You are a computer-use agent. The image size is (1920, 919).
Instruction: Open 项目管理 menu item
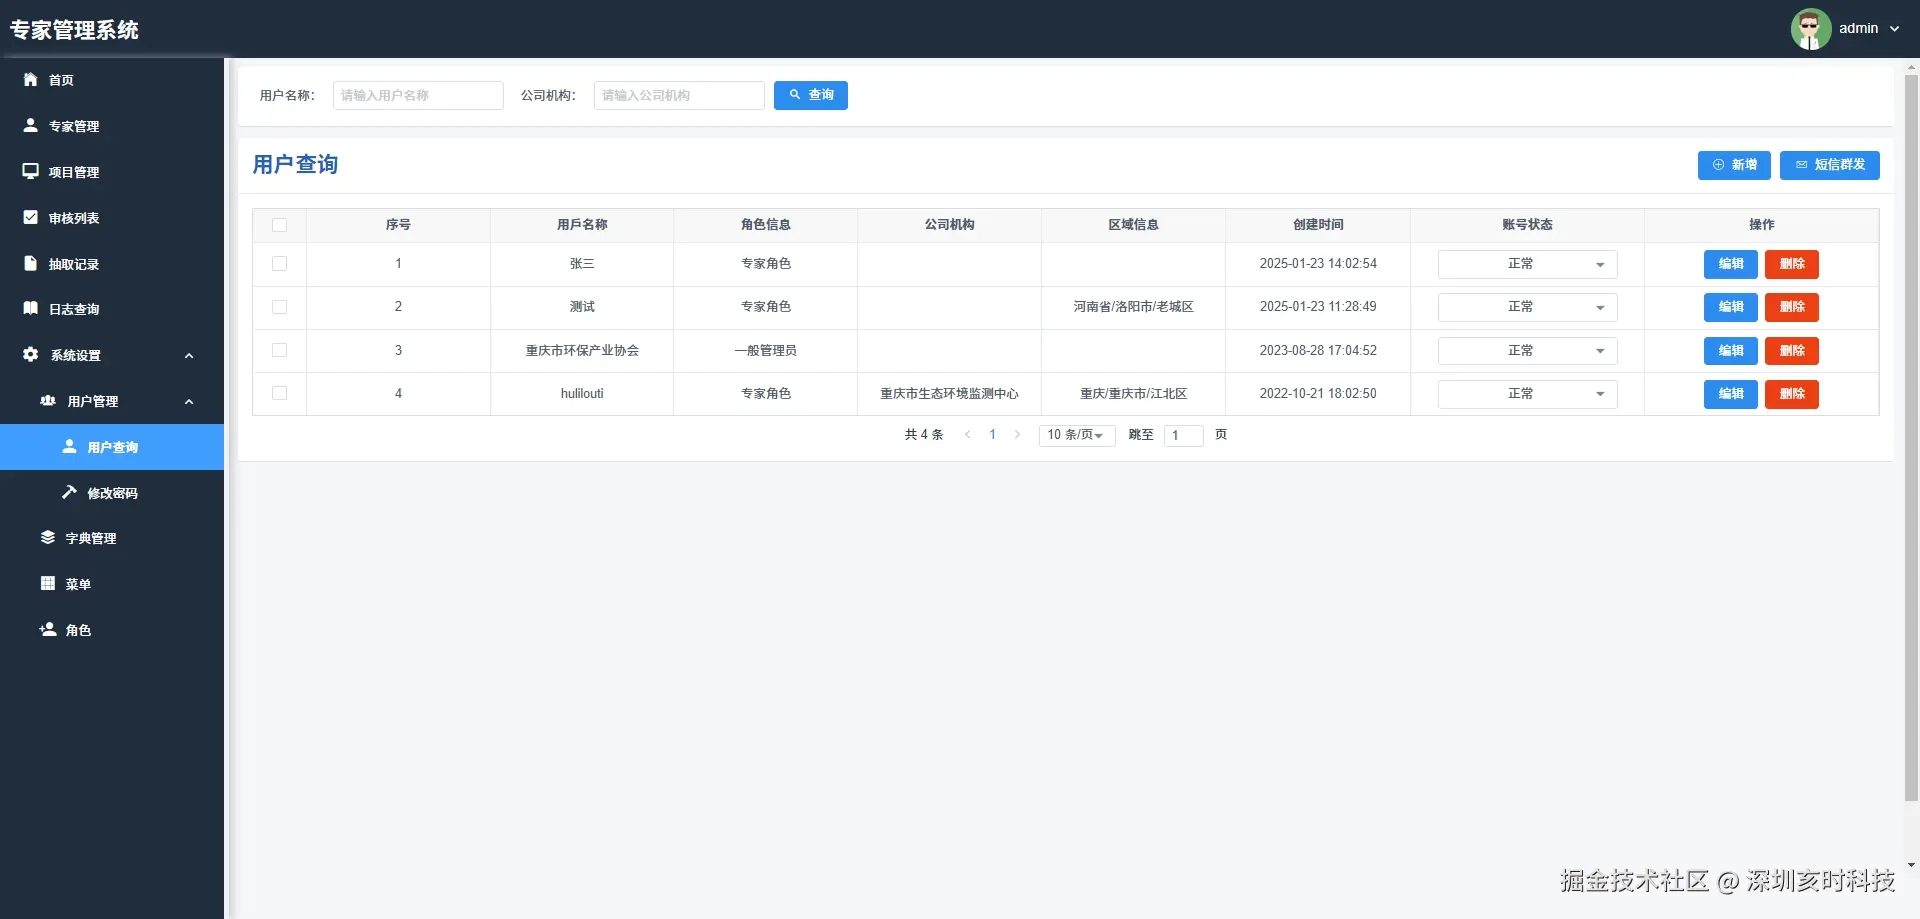tap(112, 172)
